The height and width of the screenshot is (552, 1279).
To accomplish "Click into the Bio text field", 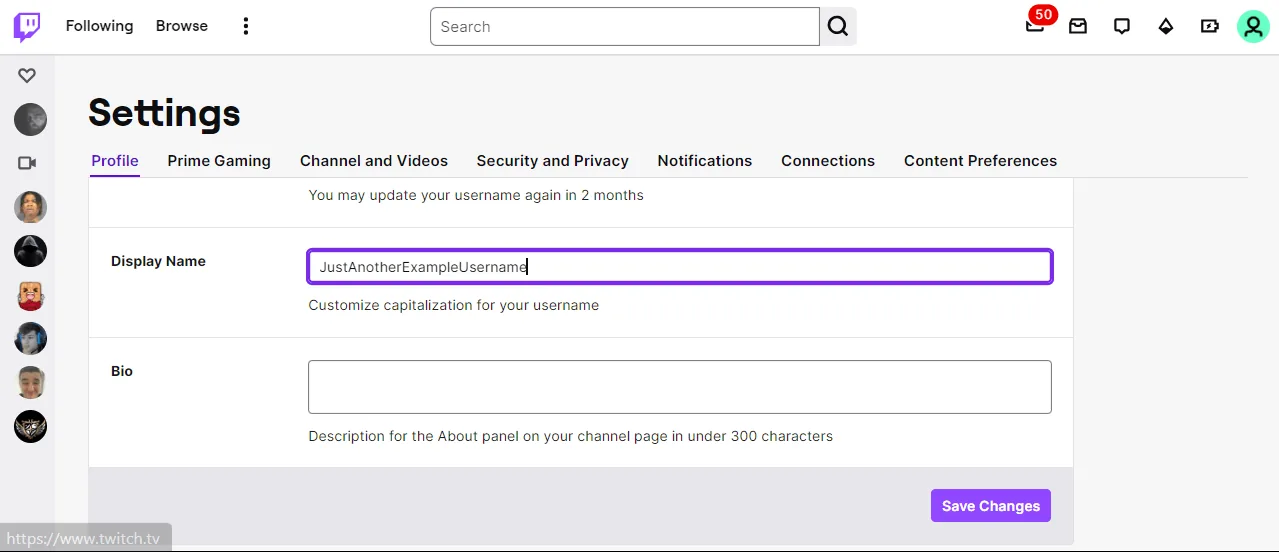I will [679, 387].
